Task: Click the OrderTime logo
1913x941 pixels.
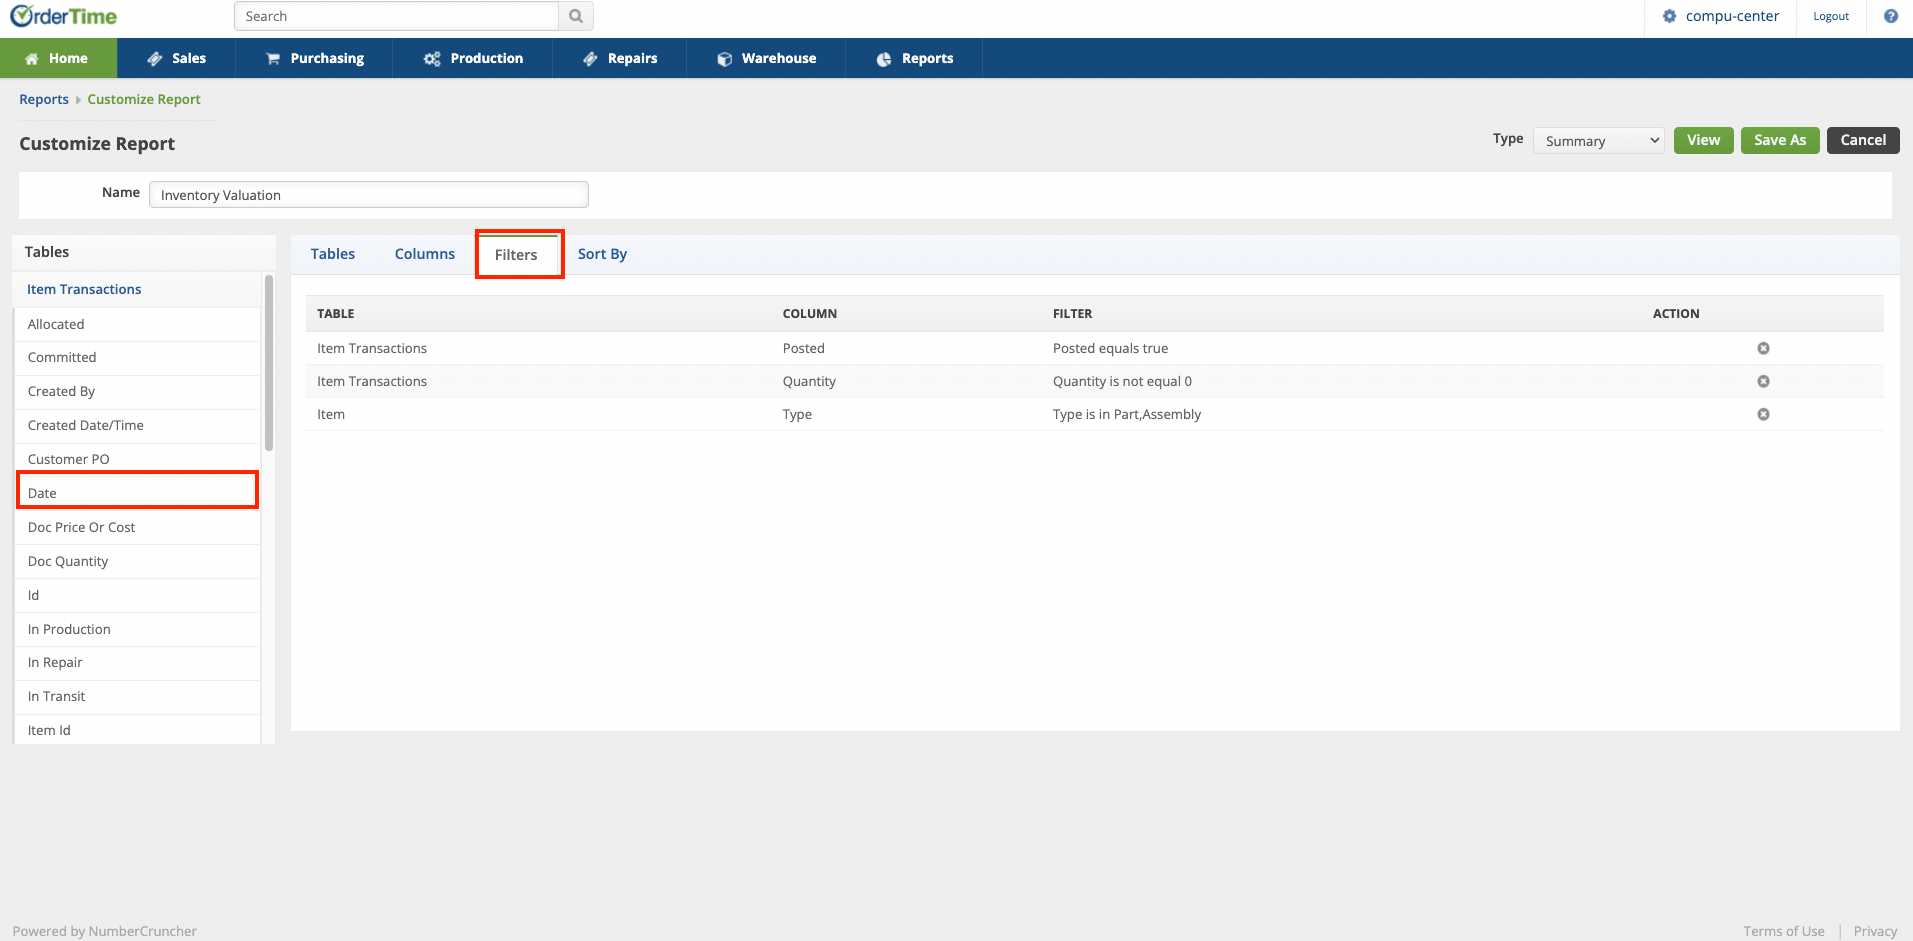Action: pyautogui.click(x=63, y=16)
